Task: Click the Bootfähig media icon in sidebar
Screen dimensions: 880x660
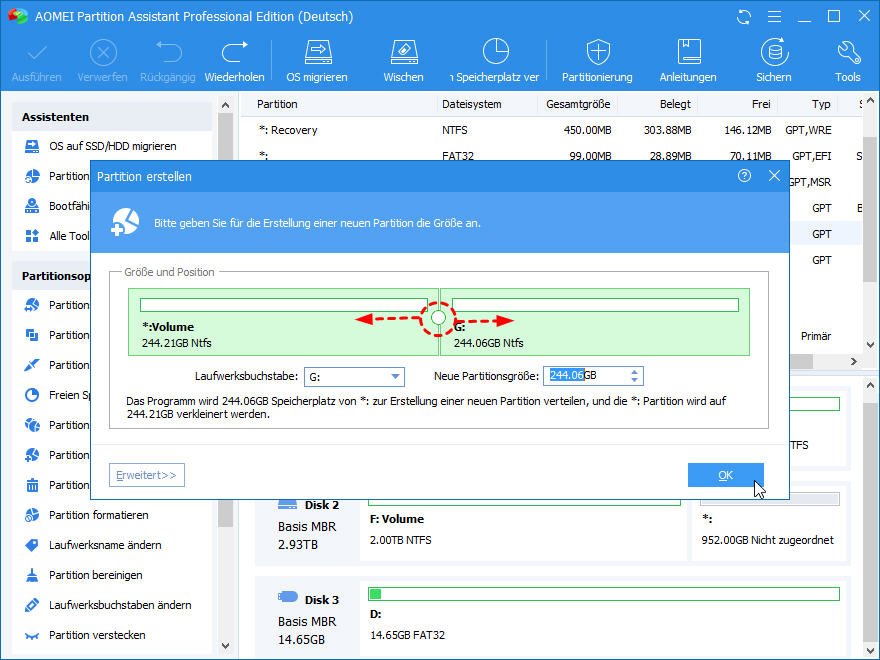Action: tap(32, 206)
